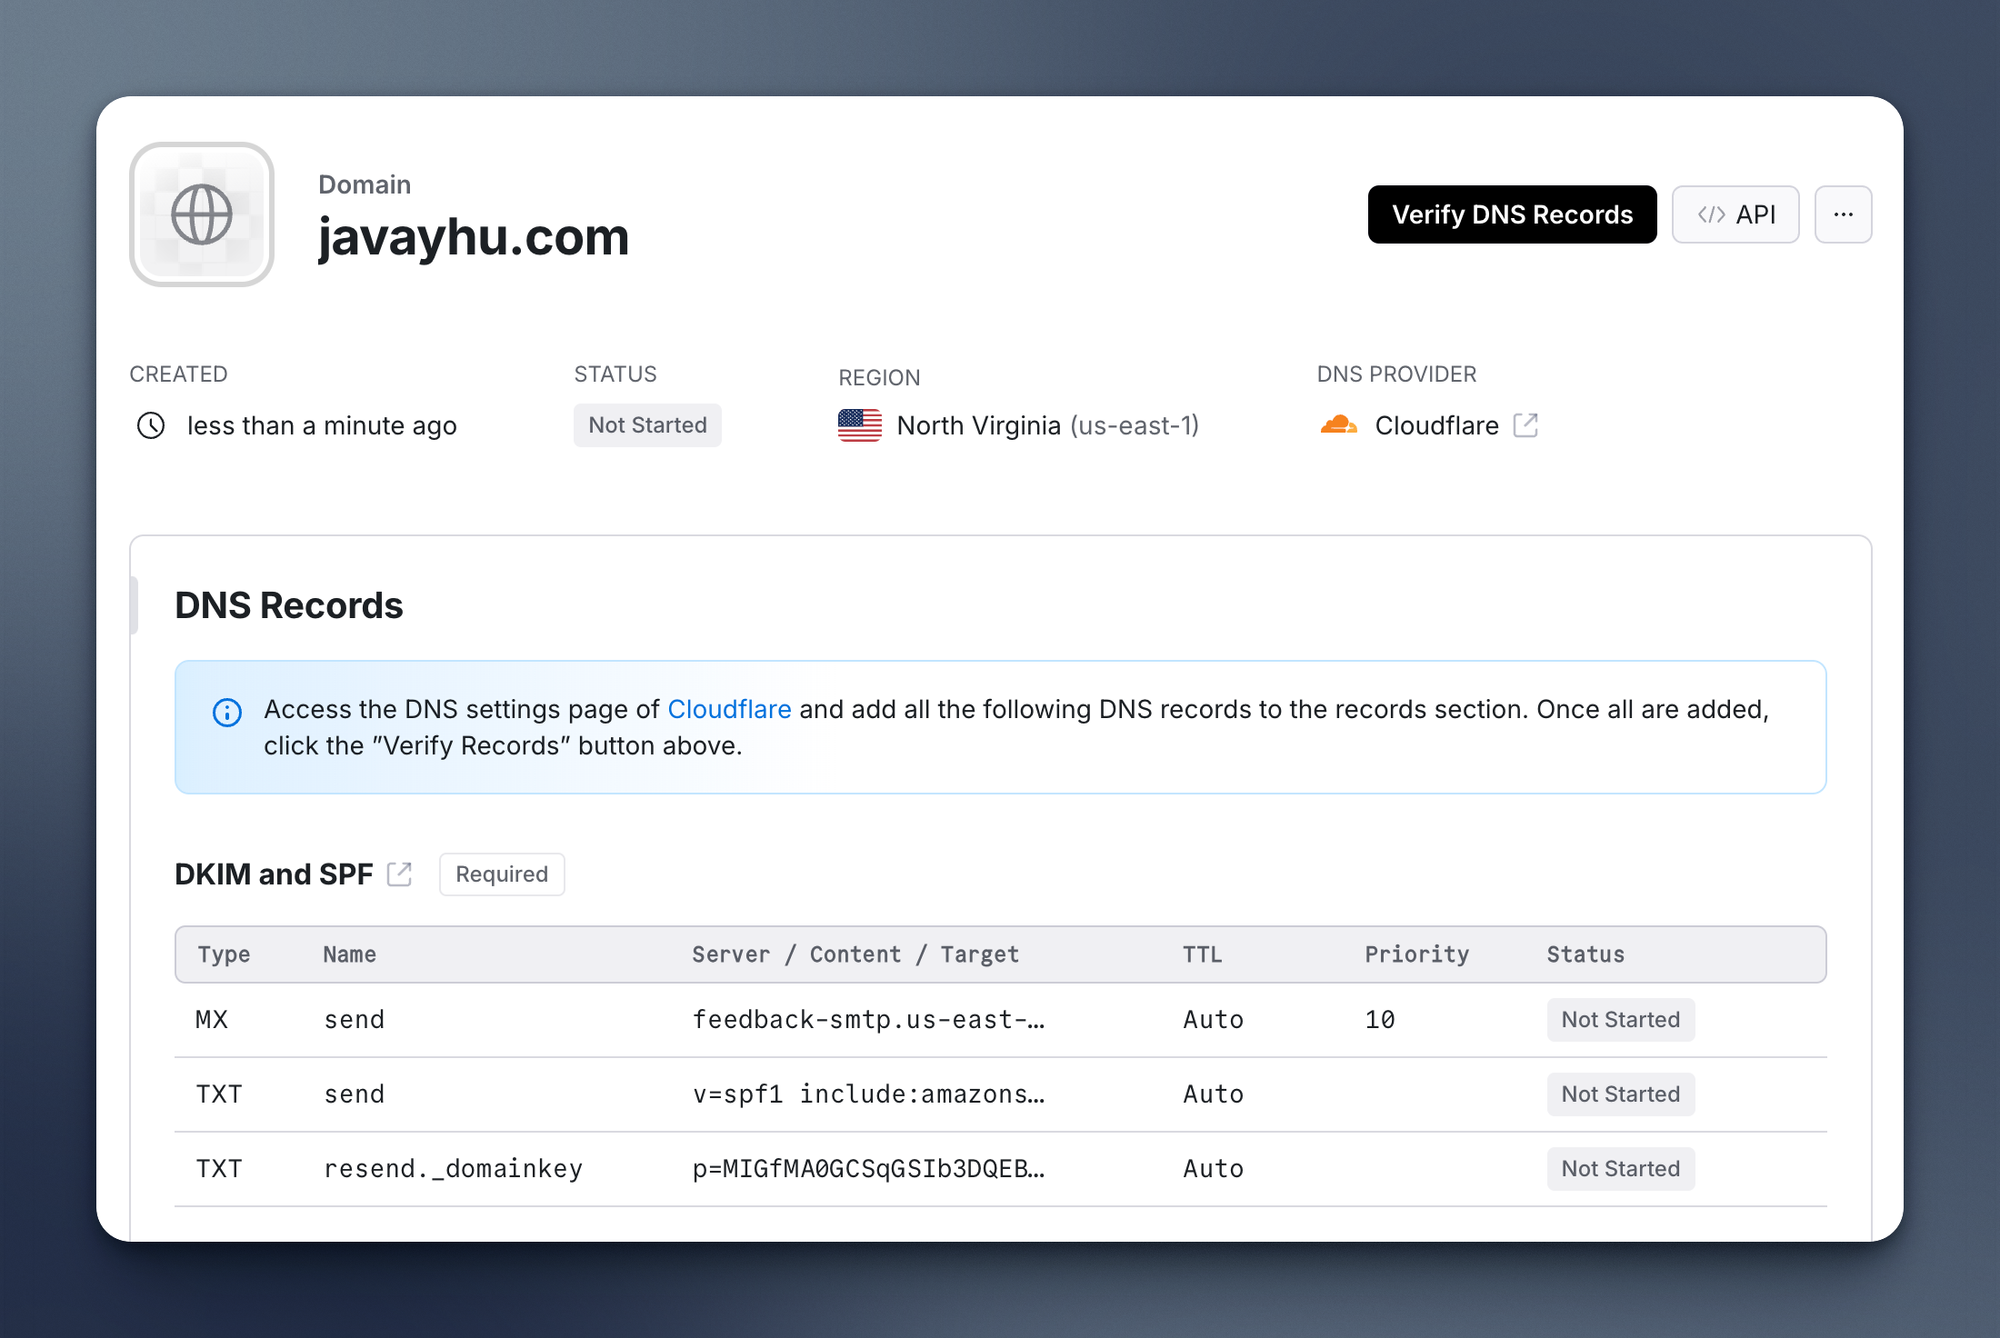The width and height of the screenshot is (2000, 1338).
Task: Click the domain Not Started status badge
Action: point(647,425)
